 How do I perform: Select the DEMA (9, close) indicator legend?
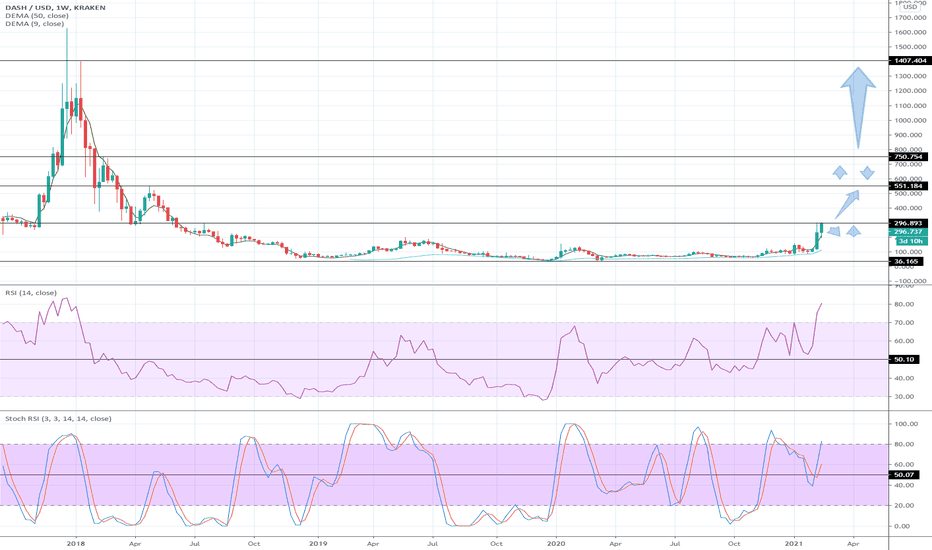[34, 24]
